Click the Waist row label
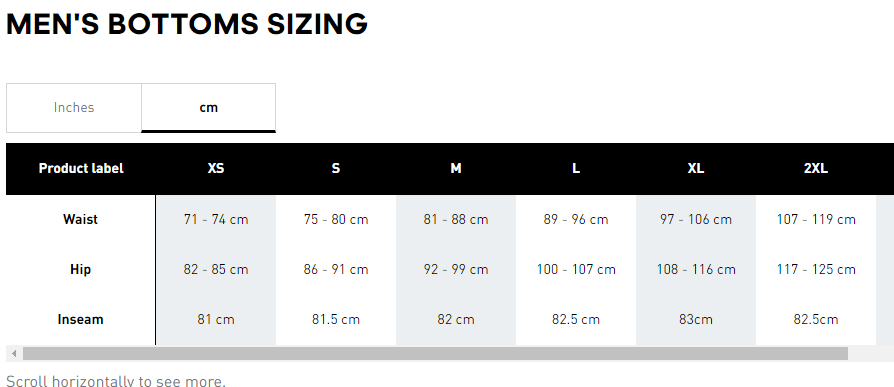Viewport: 894px width, 387px height. [x=80, y=219]
